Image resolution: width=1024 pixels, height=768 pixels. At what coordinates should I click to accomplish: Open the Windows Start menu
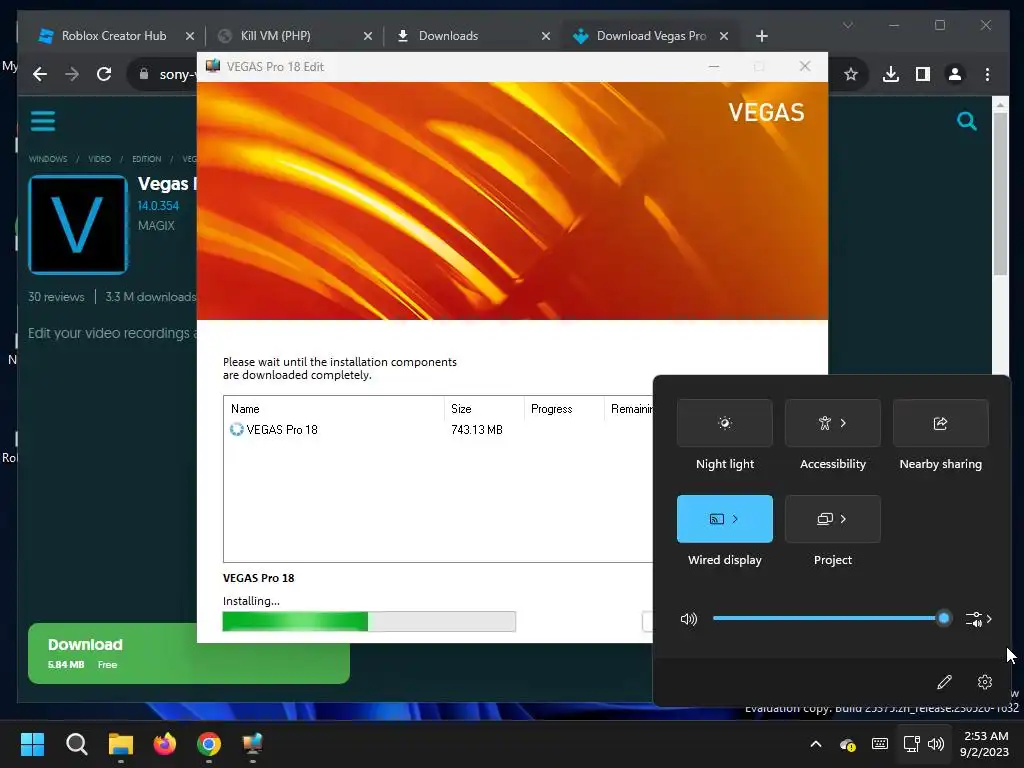pos(32,744)
